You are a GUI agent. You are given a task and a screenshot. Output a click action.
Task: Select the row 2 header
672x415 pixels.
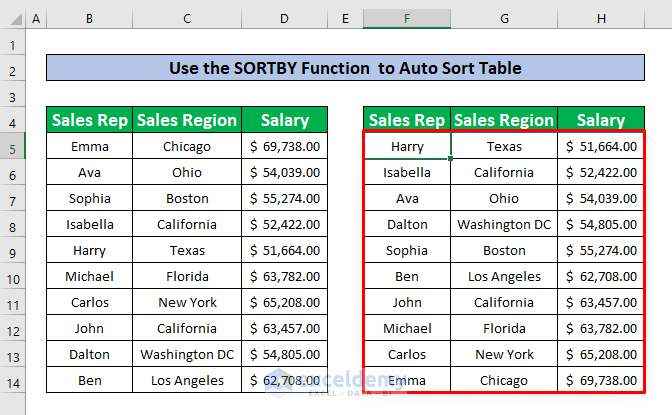point(12,70)
